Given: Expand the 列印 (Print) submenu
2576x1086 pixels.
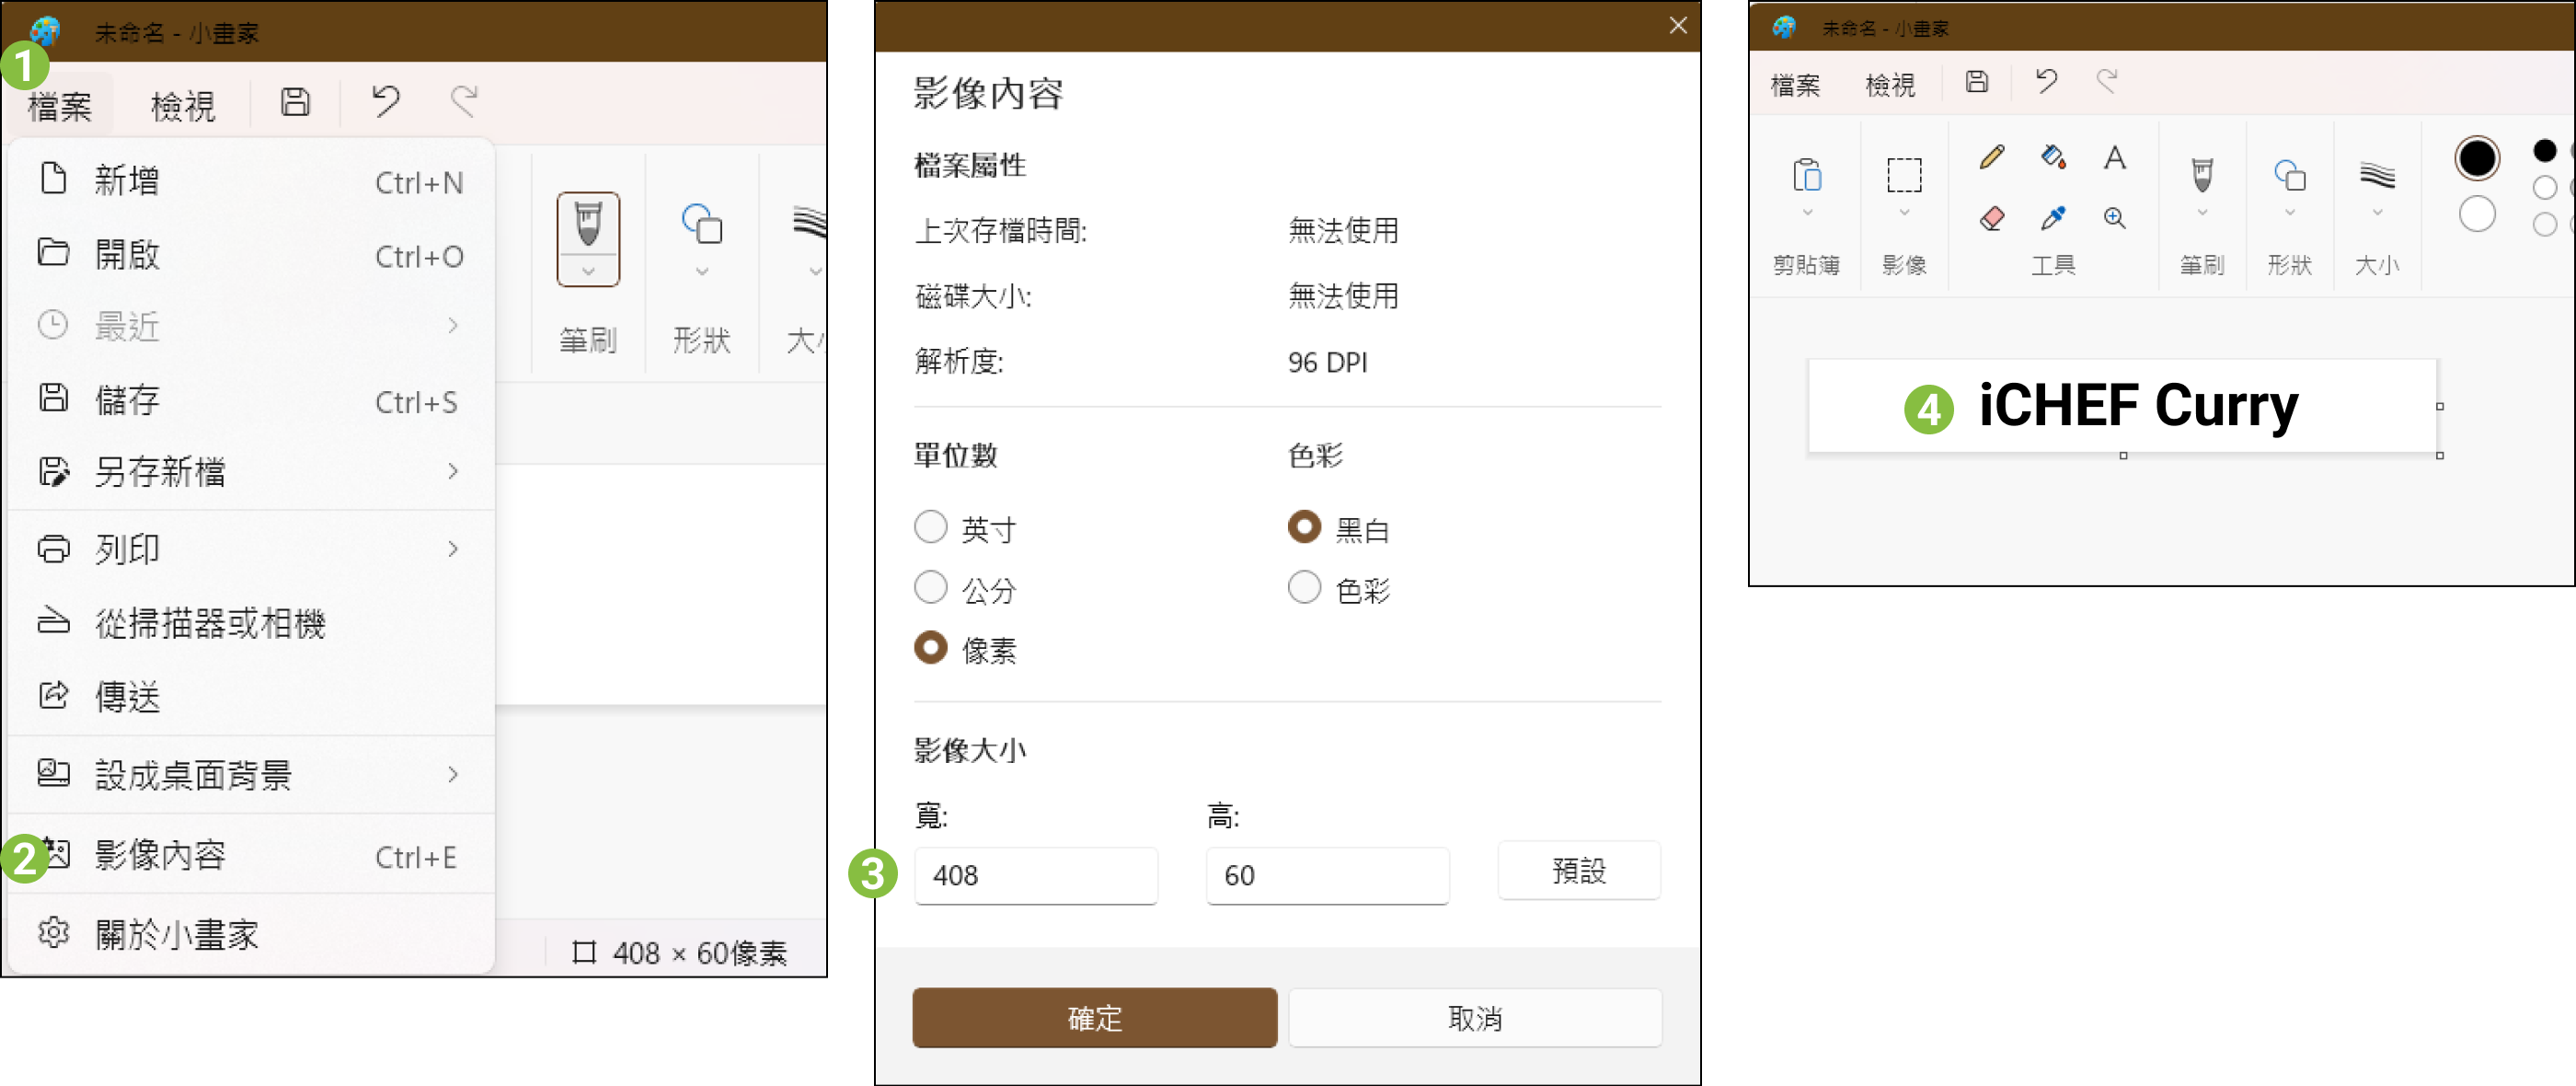Looking at the screenshot, I should pyautogui.click(x=250, y=548).
